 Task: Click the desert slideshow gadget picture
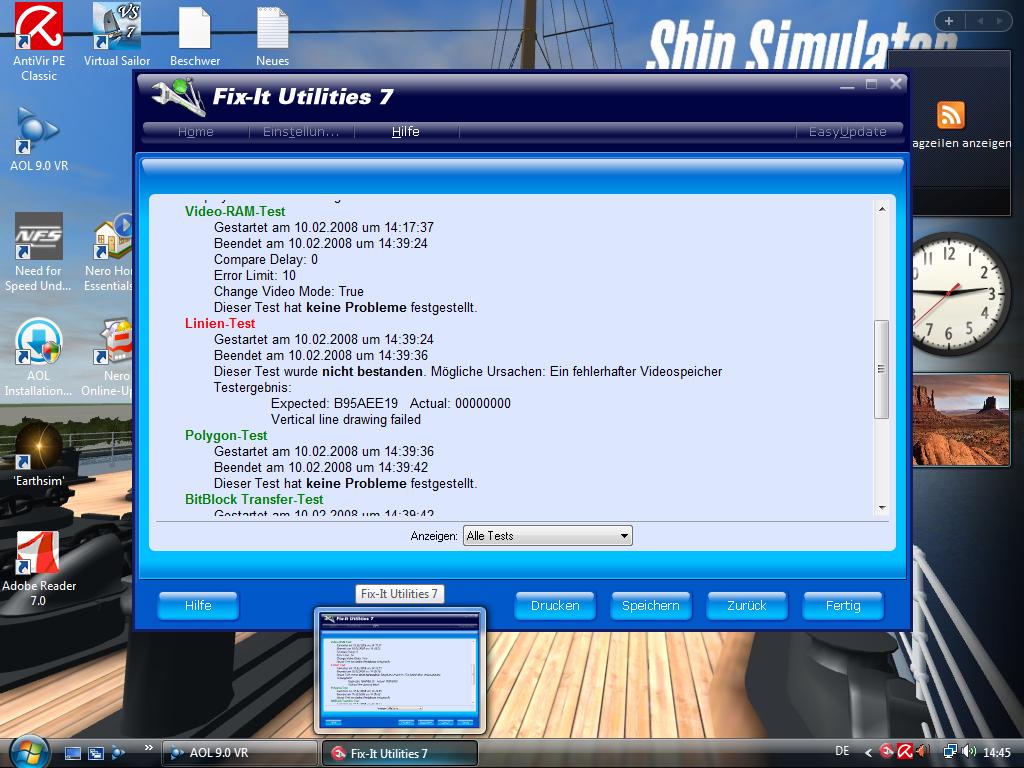pyautogui.click(x=961, y=419)
